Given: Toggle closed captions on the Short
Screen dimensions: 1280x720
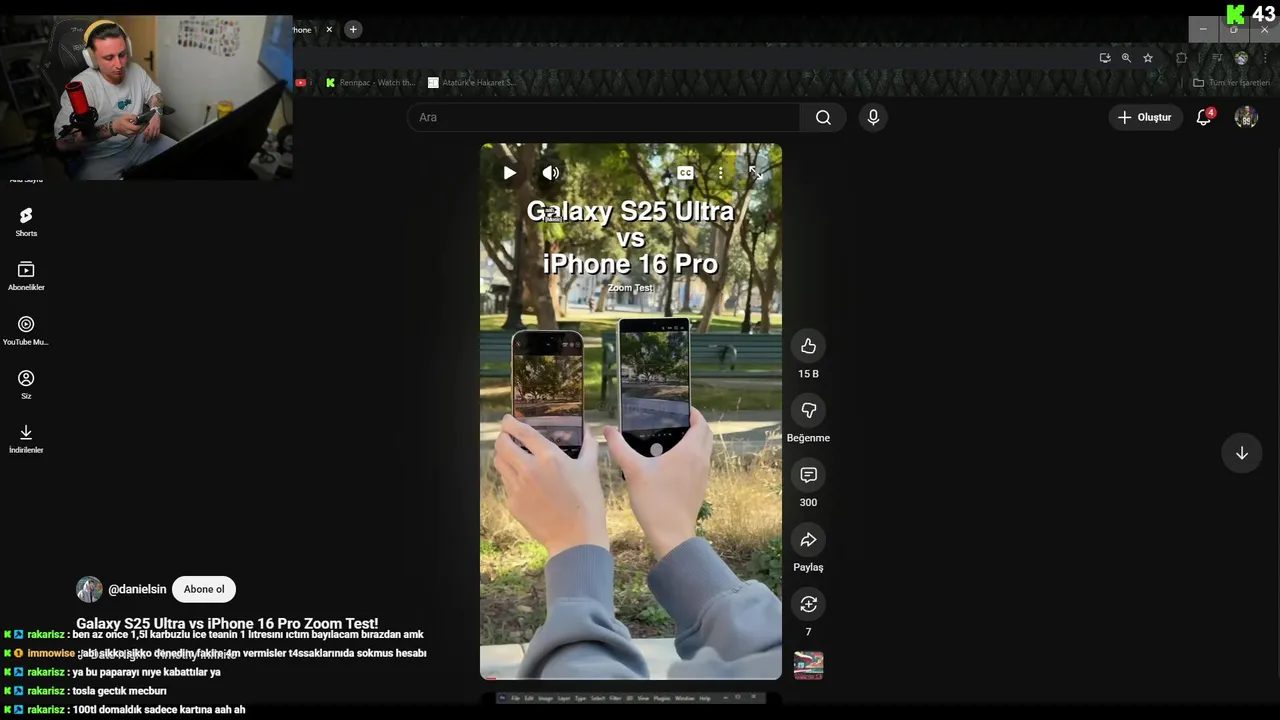Looking at the screenshot, I should click(685, 173).
